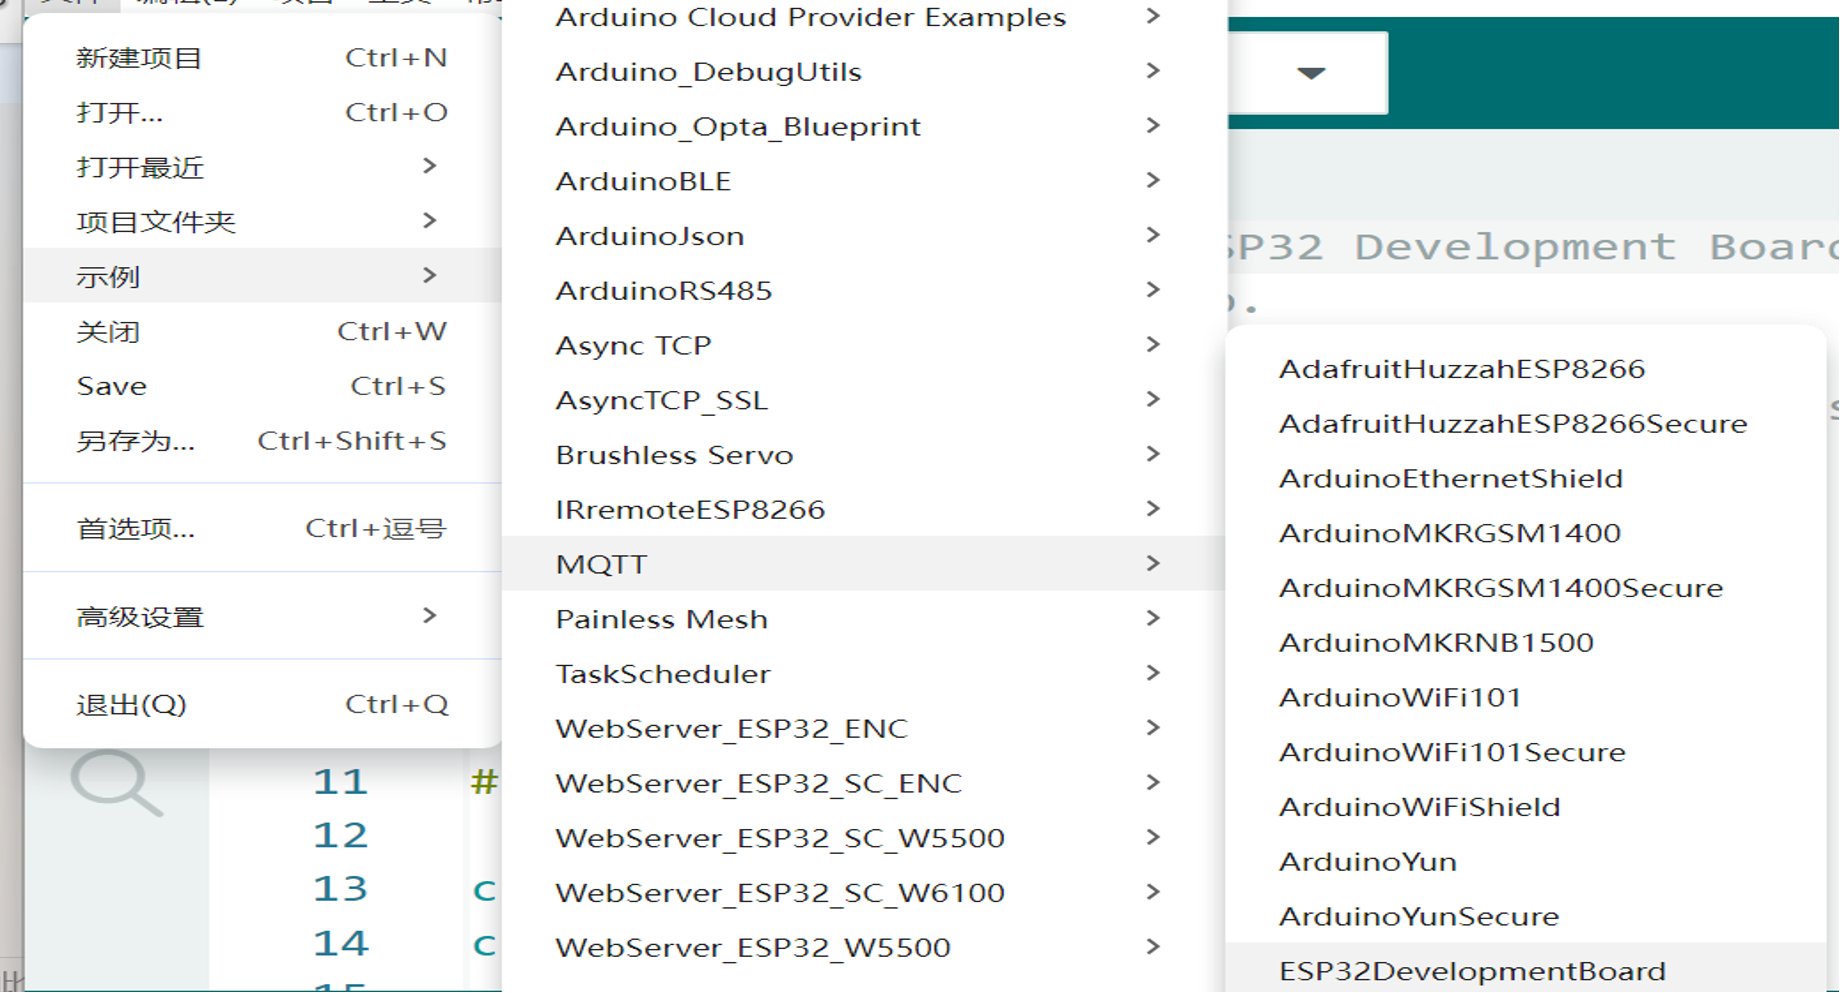The image size is (1840, 993).
Task: Select ArduinoYun example
Action: pyautogui.click(x=1526, y=861)
